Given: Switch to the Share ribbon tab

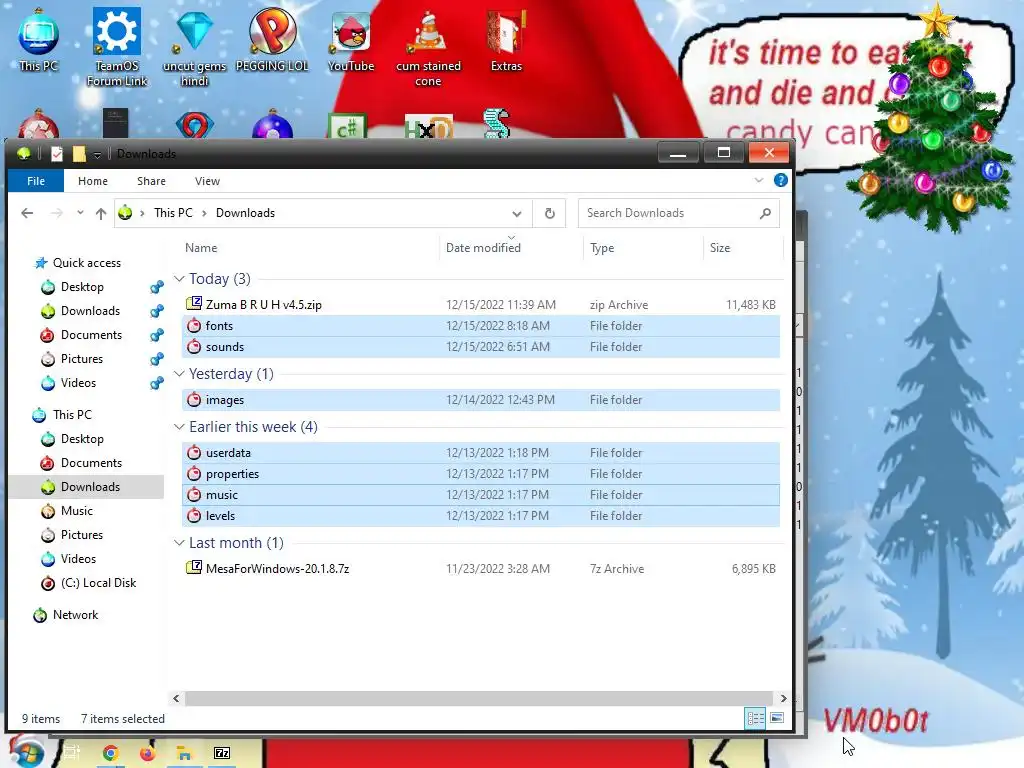Looking at the screenshot, I should pos(152,181).
